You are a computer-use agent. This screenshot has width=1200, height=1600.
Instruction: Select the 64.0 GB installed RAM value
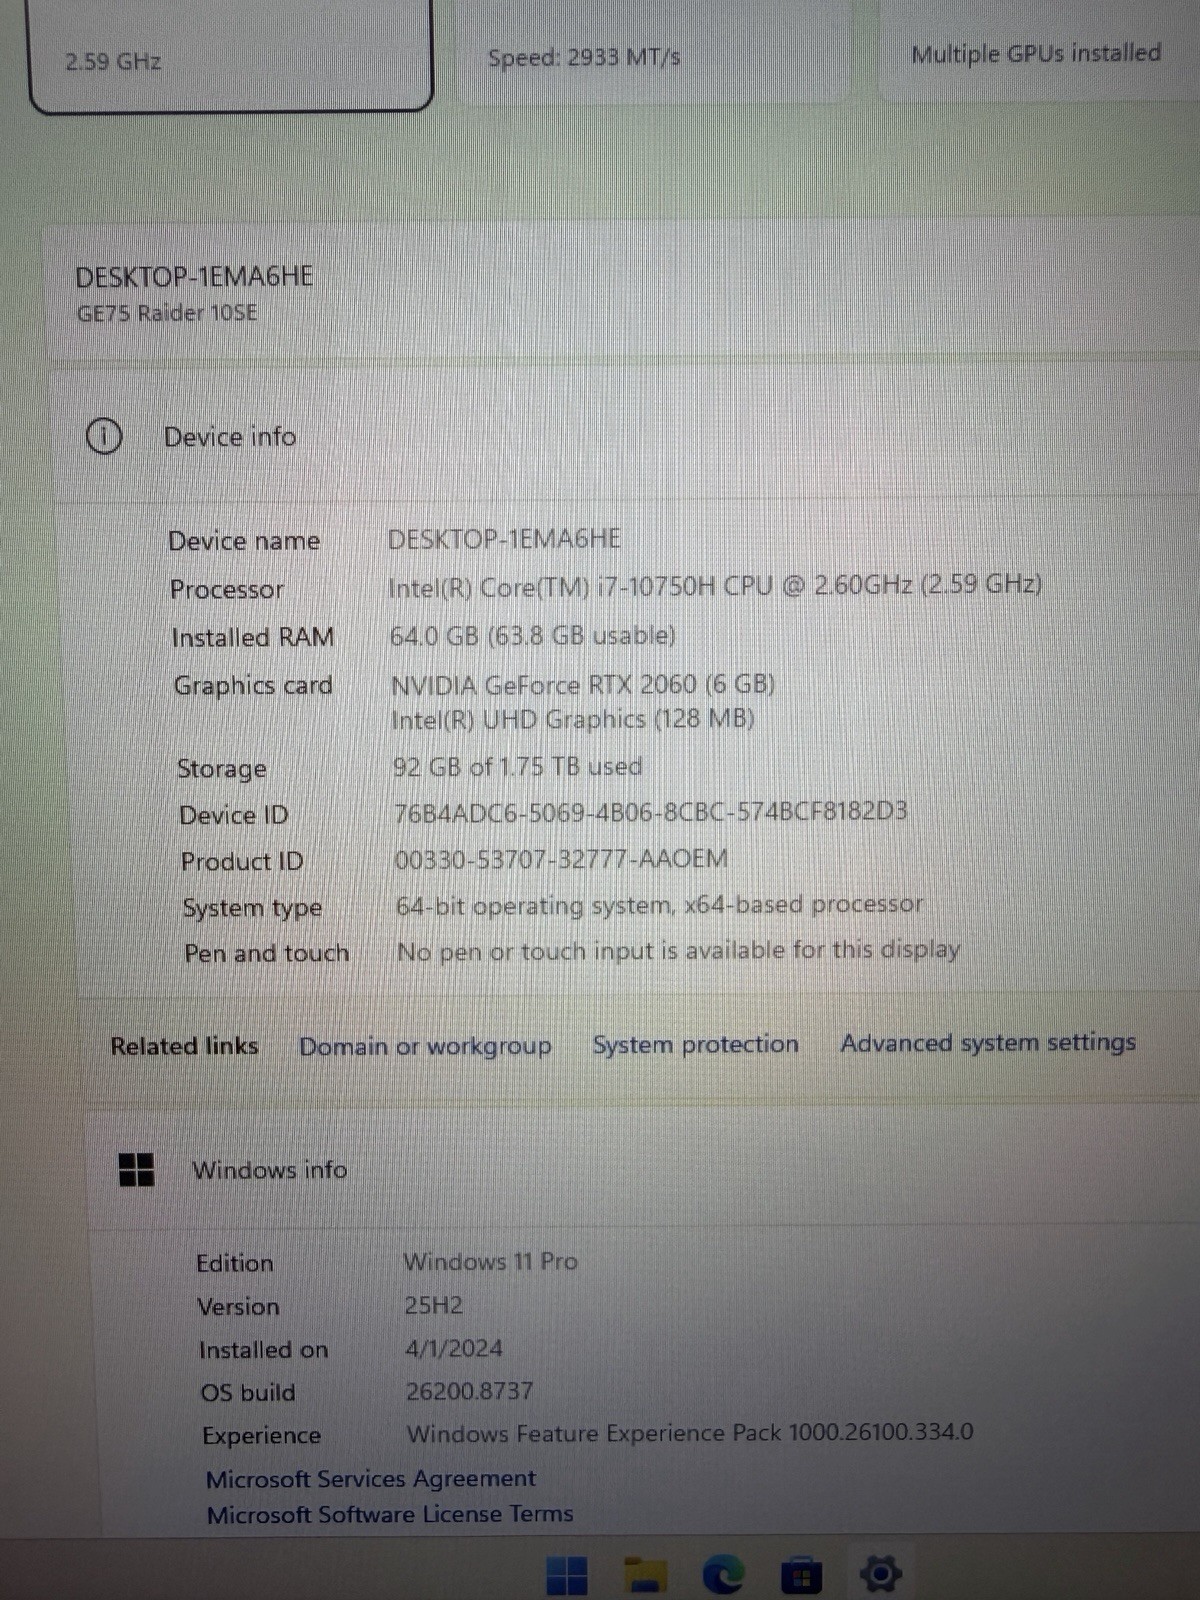click(533, 635)
